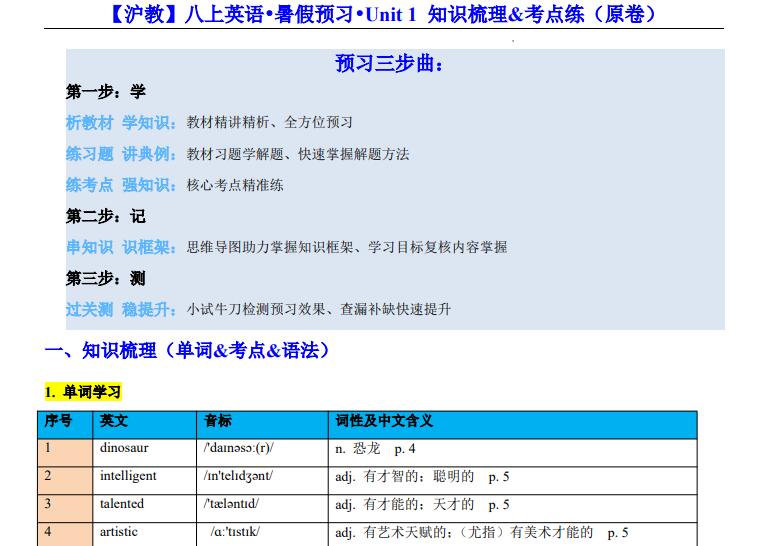
Task: Select the heading '预习三步曲：'
Action: tap(389, 64)
